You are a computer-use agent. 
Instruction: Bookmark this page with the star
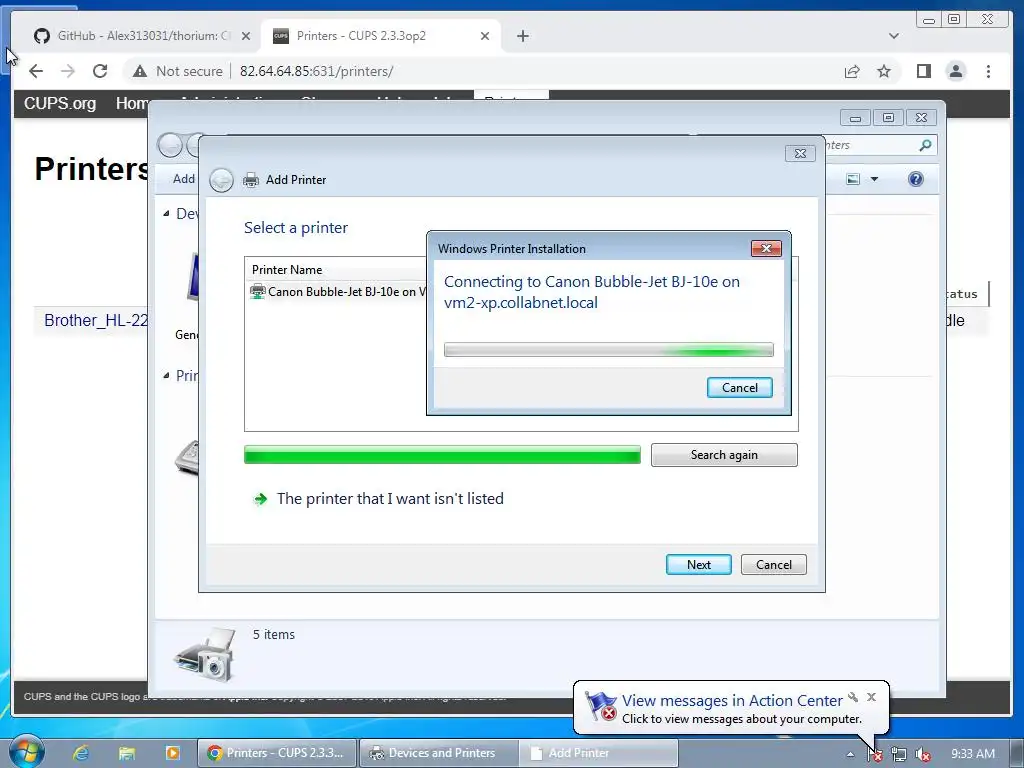(x=884, y=71)
